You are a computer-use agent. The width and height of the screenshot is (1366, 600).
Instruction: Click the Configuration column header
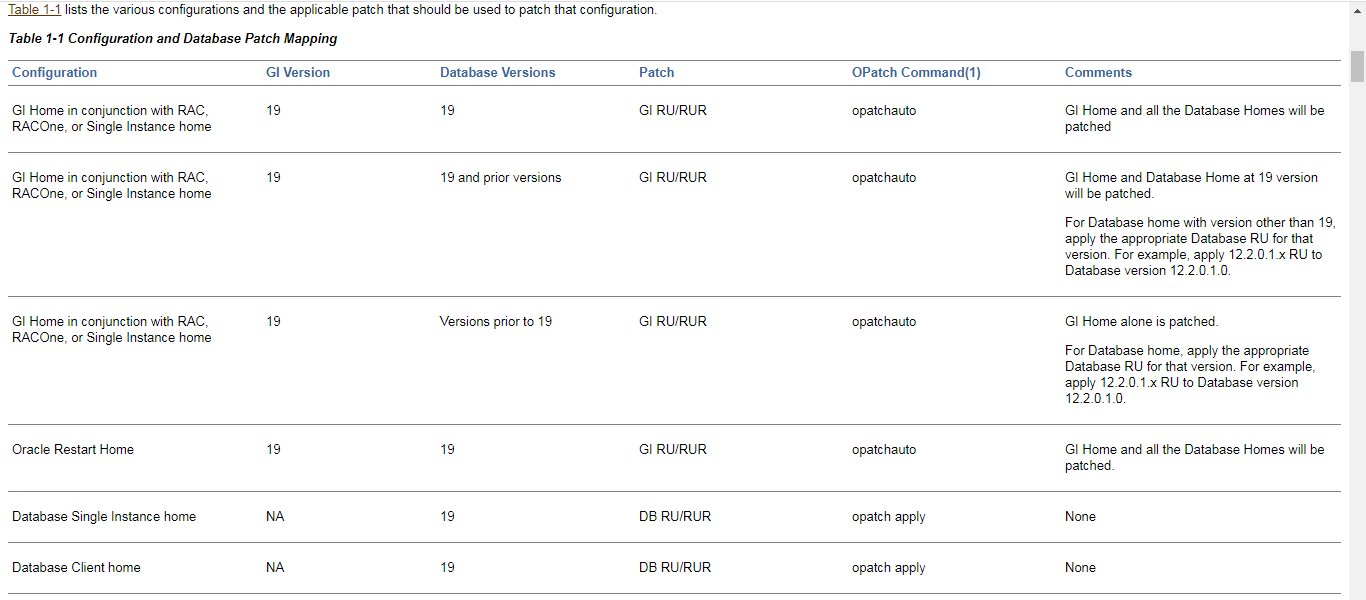coord(54,72)
